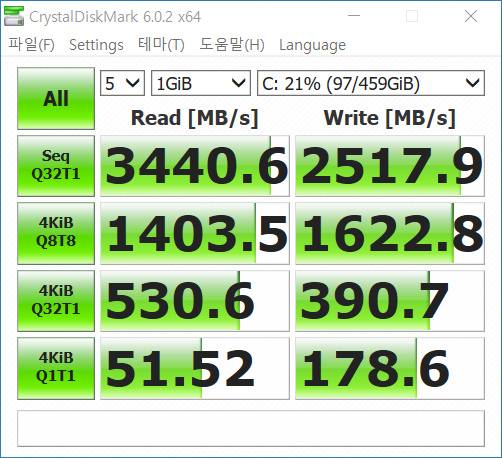Screen dimensions: 502x458
Task: Select the 4KiB Q32T1 read result 530.6
Action: click(x=195, y=301)
